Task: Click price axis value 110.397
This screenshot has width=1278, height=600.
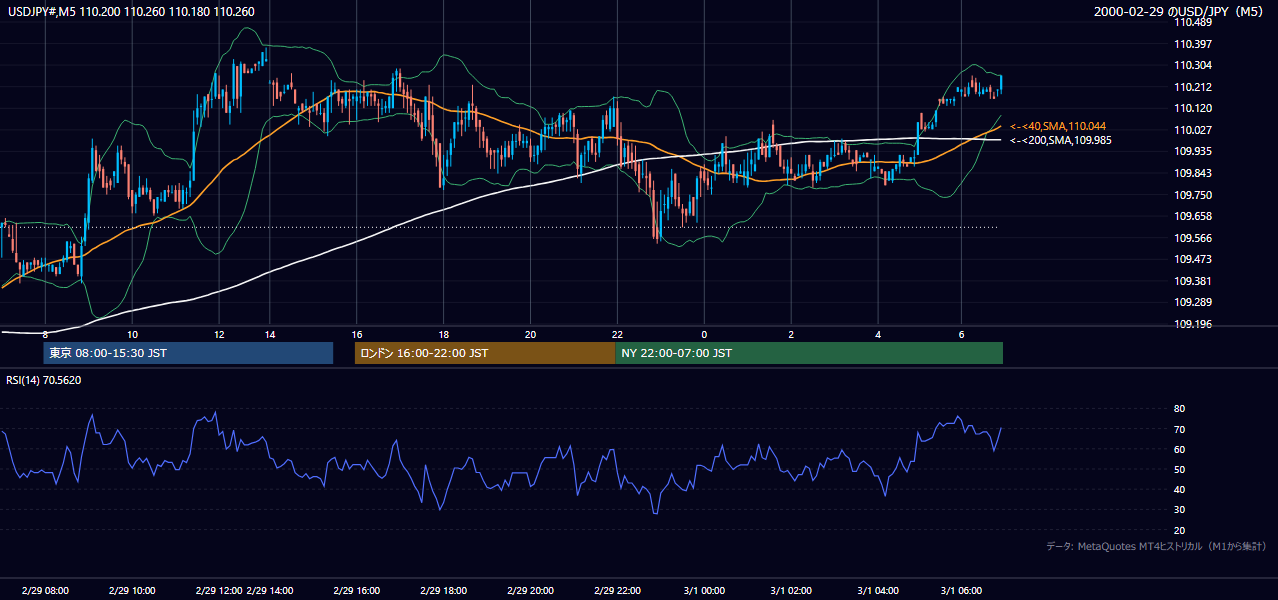Action: point(1192,44)
